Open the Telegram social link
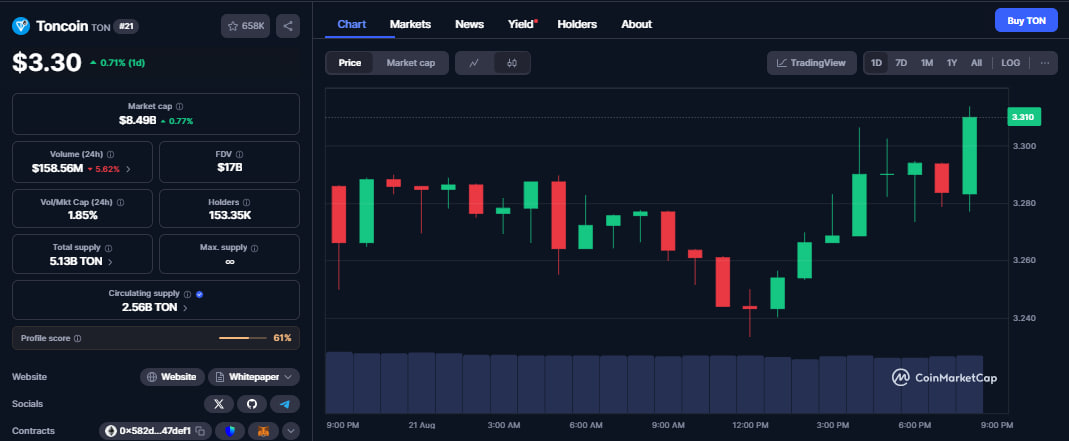The width and height of the screenshot is (1069, 441). pos(285,404)
